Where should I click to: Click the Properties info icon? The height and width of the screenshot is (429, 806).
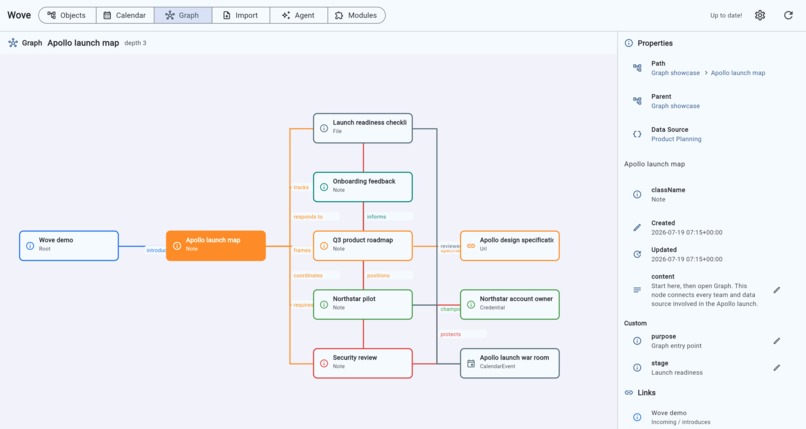click(x=629, y=43)
